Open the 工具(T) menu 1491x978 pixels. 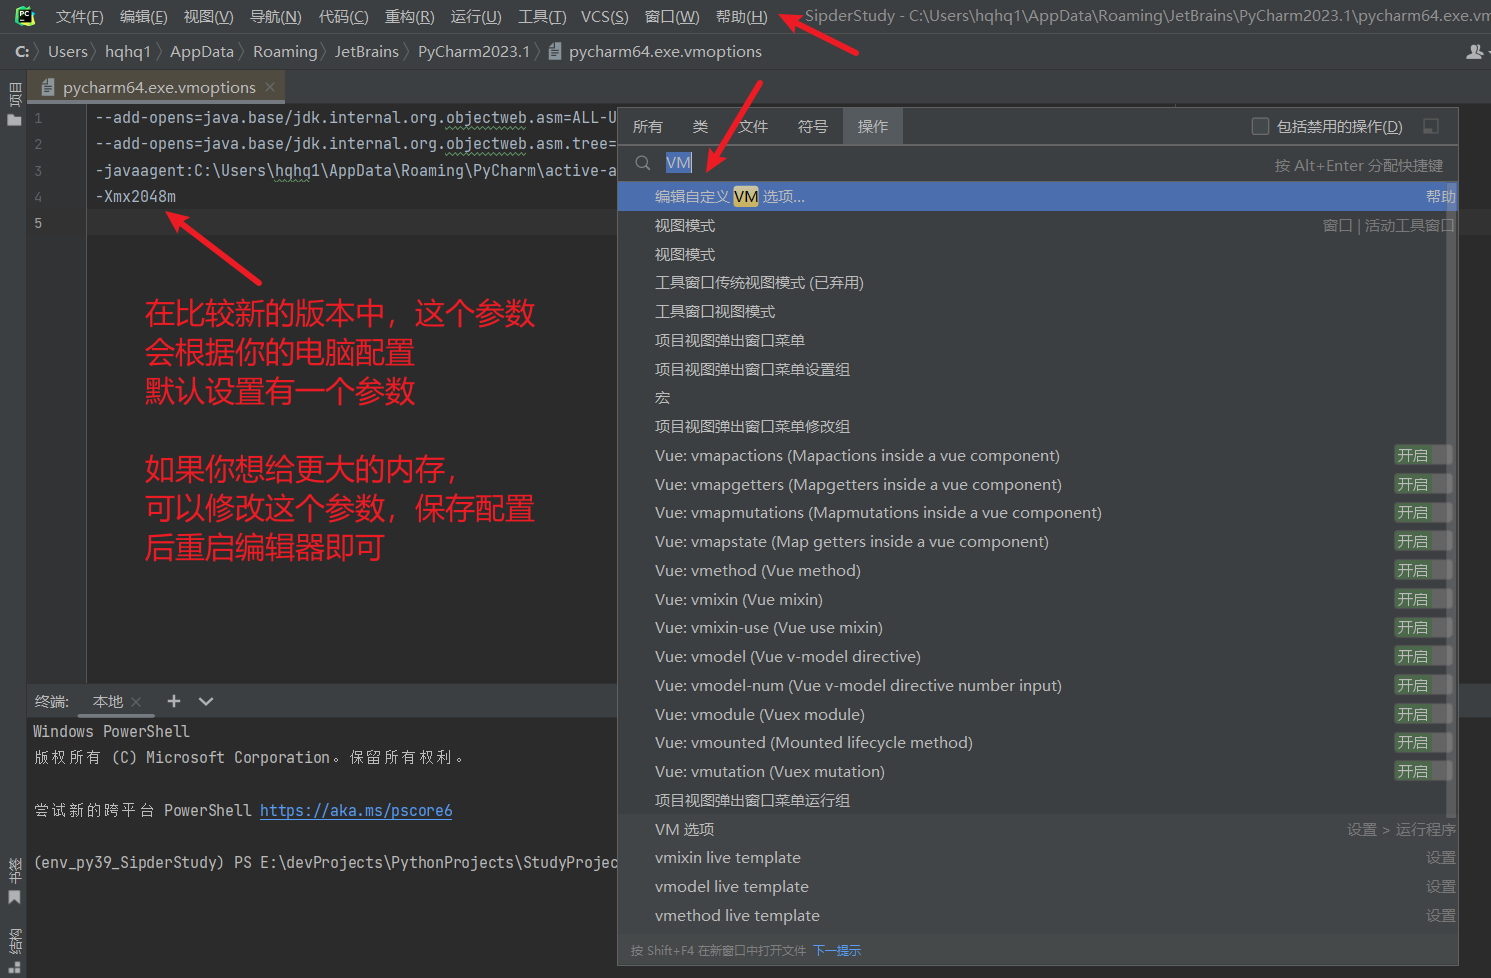[x=542, y=16]
